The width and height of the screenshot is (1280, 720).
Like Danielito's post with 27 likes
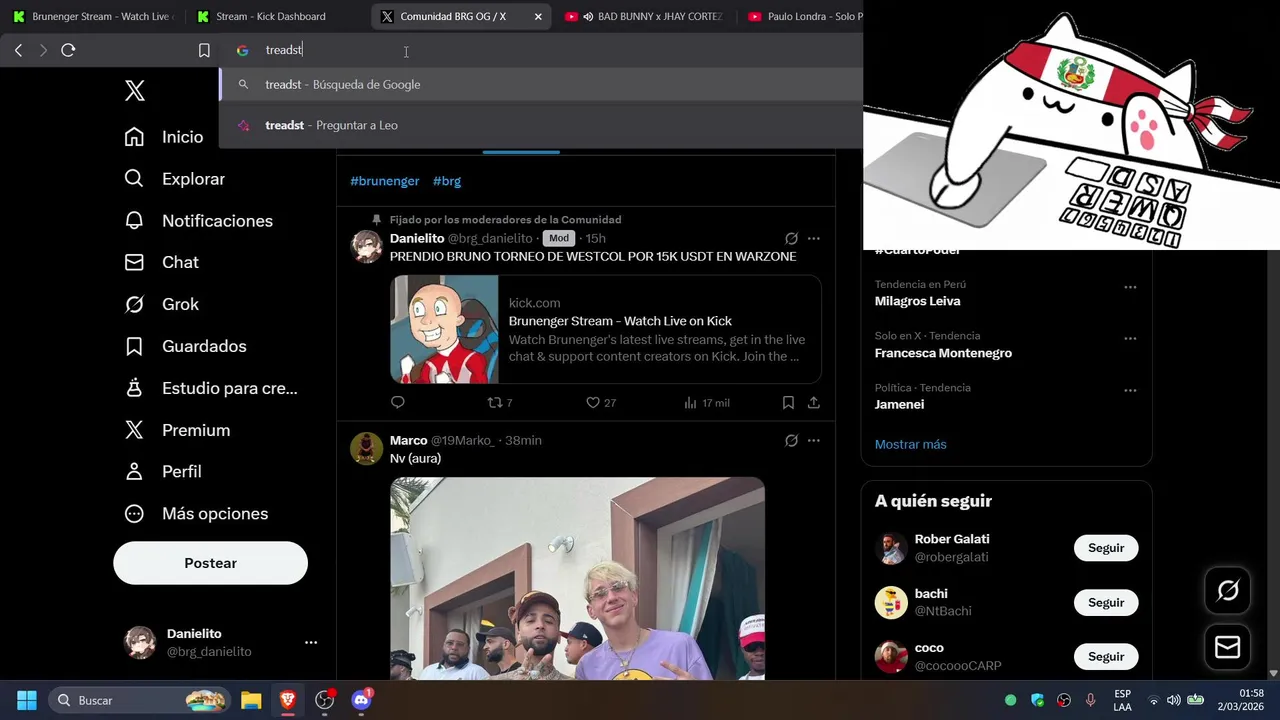[x=601, y=402]
